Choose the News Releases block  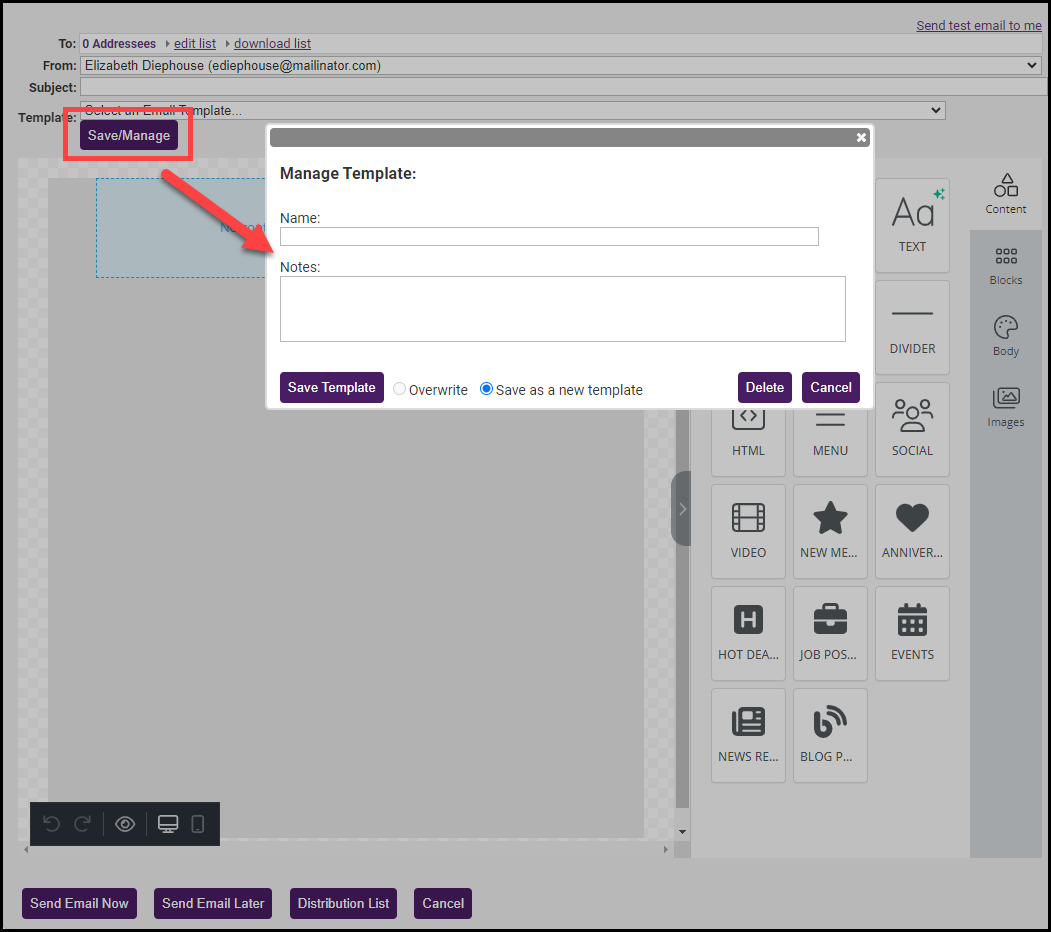748,735
